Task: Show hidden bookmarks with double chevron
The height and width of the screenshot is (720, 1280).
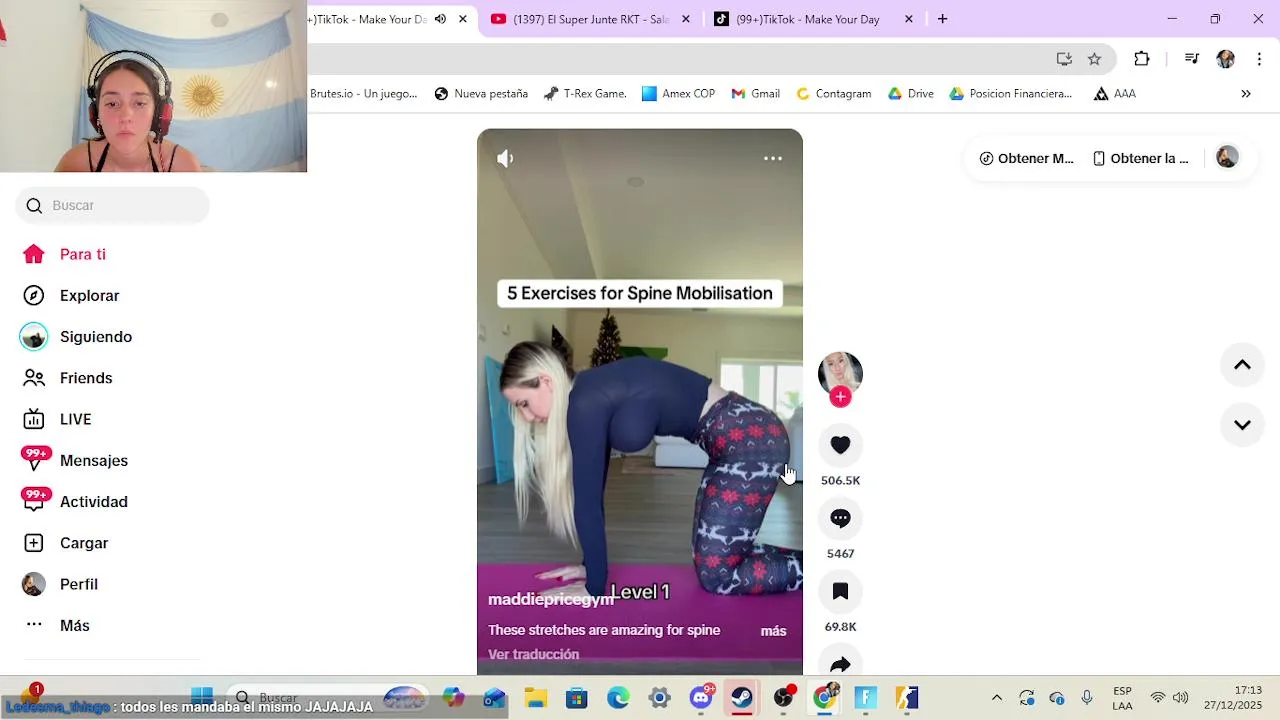Action: 1246,94
